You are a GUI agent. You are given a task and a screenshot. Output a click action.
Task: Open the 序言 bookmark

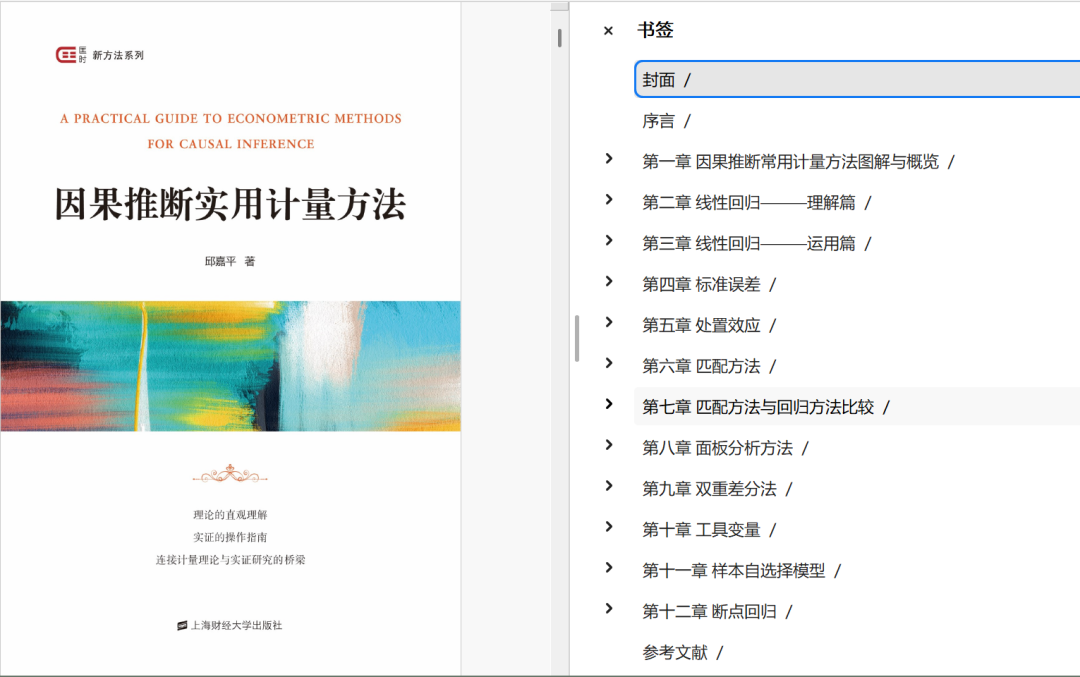click(660, 121)
